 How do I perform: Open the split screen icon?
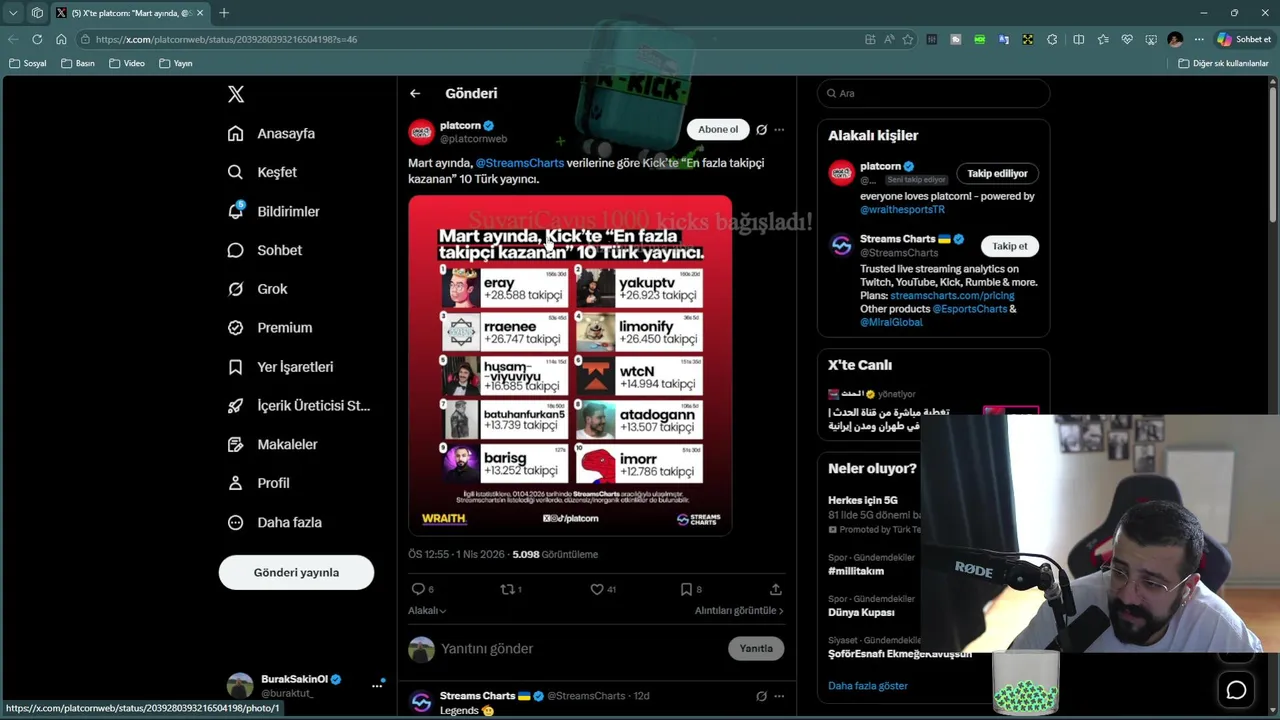click(x=1078, y=39)
